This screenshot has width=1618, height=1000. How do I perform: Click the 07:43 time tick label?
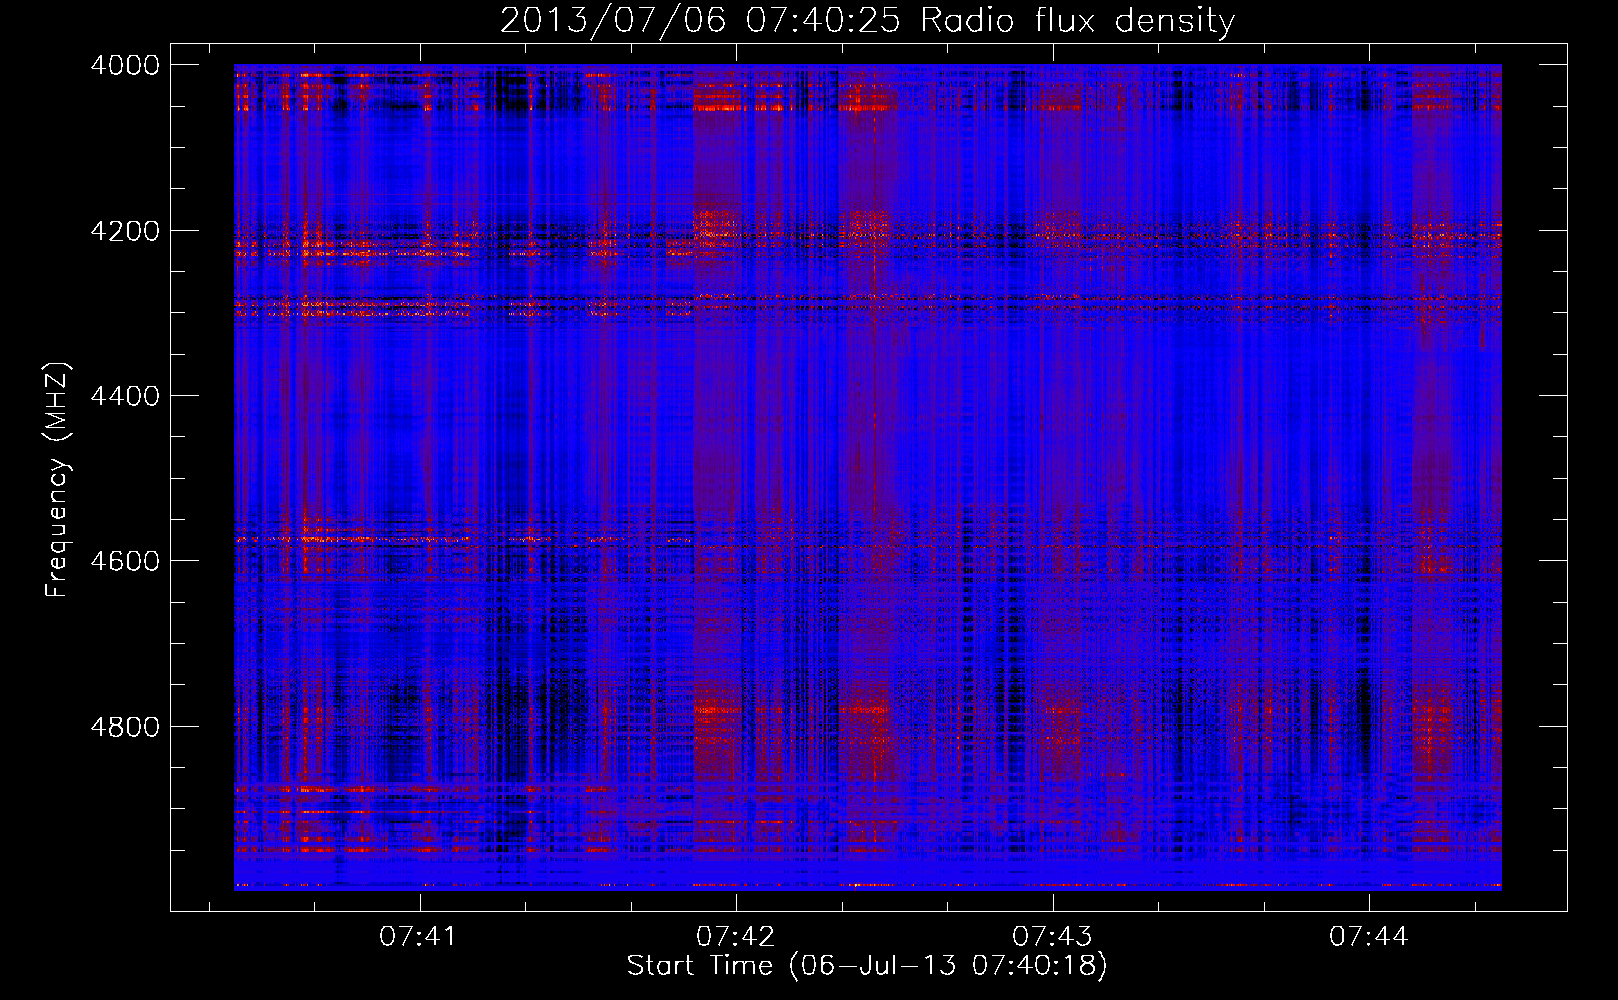coord(1052,936)
